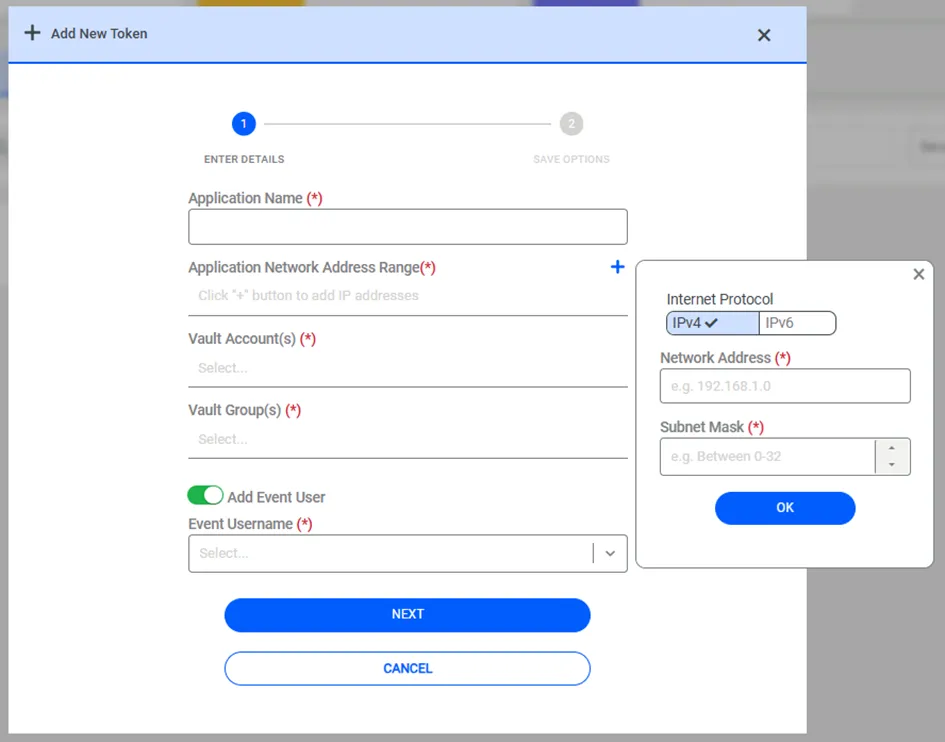Click the 'ENTER DETAILS' step label
The width and height of the screenshot is (945, 742).
tap(244, 159)
